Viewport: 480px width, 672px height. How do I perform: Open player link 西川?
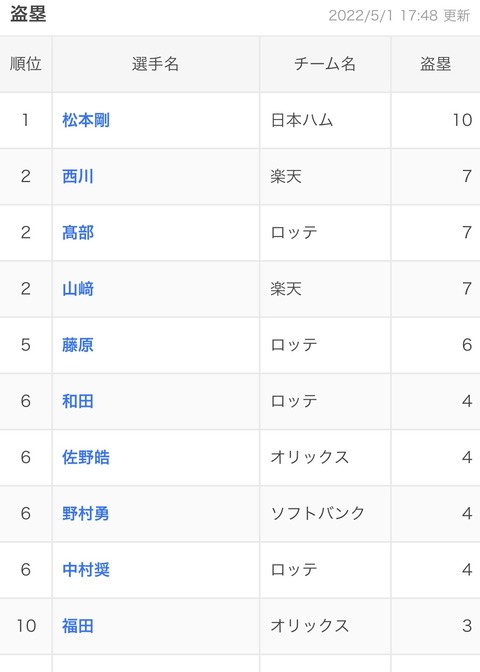click(78, 176)
